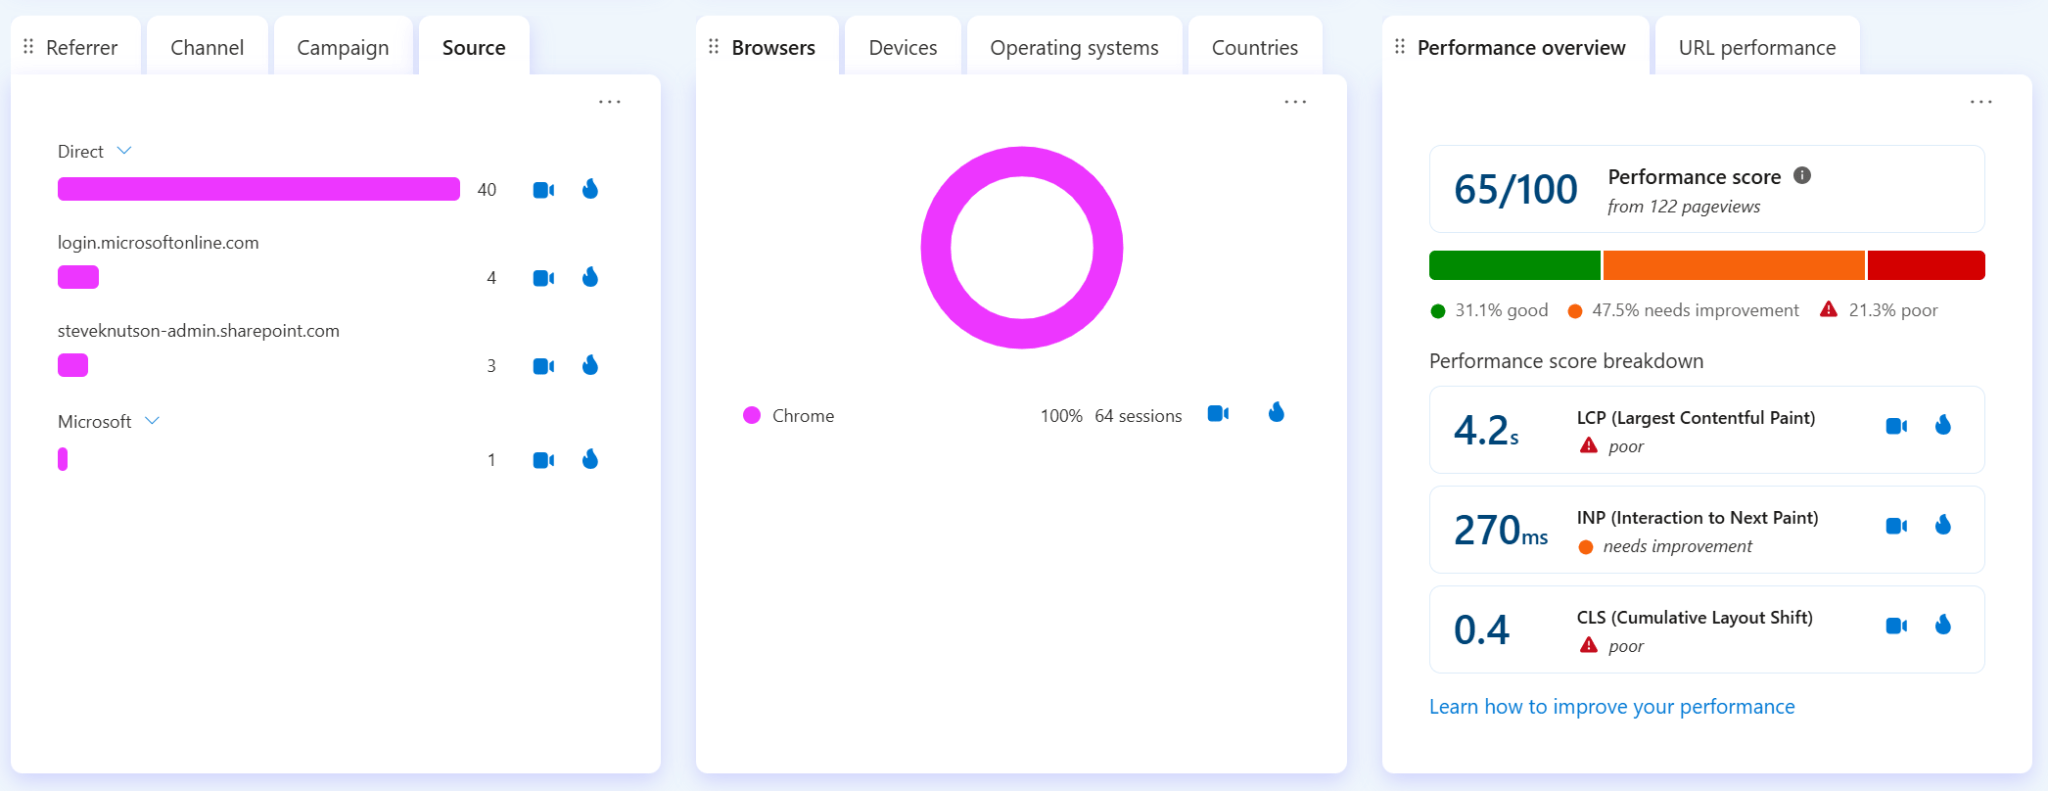Open heatmaps for LCP metric
The image size is (2048, 791).
click(x=1943, y=425)
